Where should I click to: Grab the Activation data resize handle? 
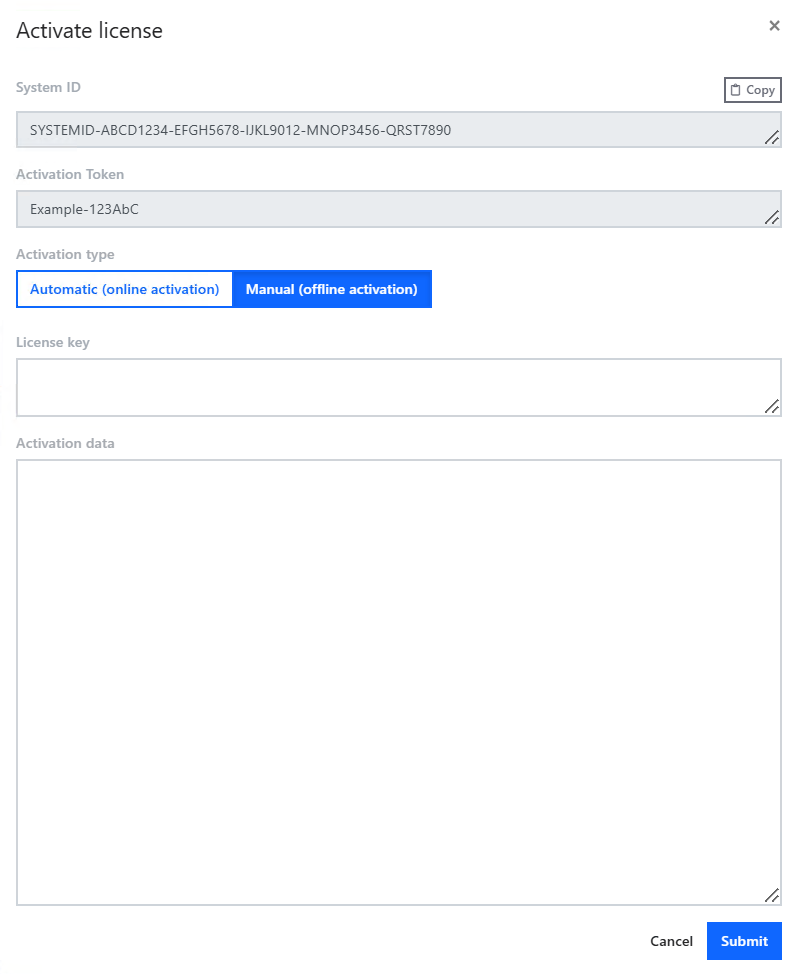[x=772, y=895]
